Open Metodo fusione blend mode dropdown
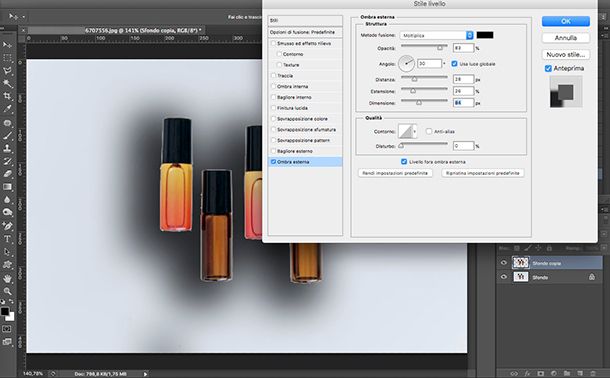The image size is (610, 378). click(436, 35)
